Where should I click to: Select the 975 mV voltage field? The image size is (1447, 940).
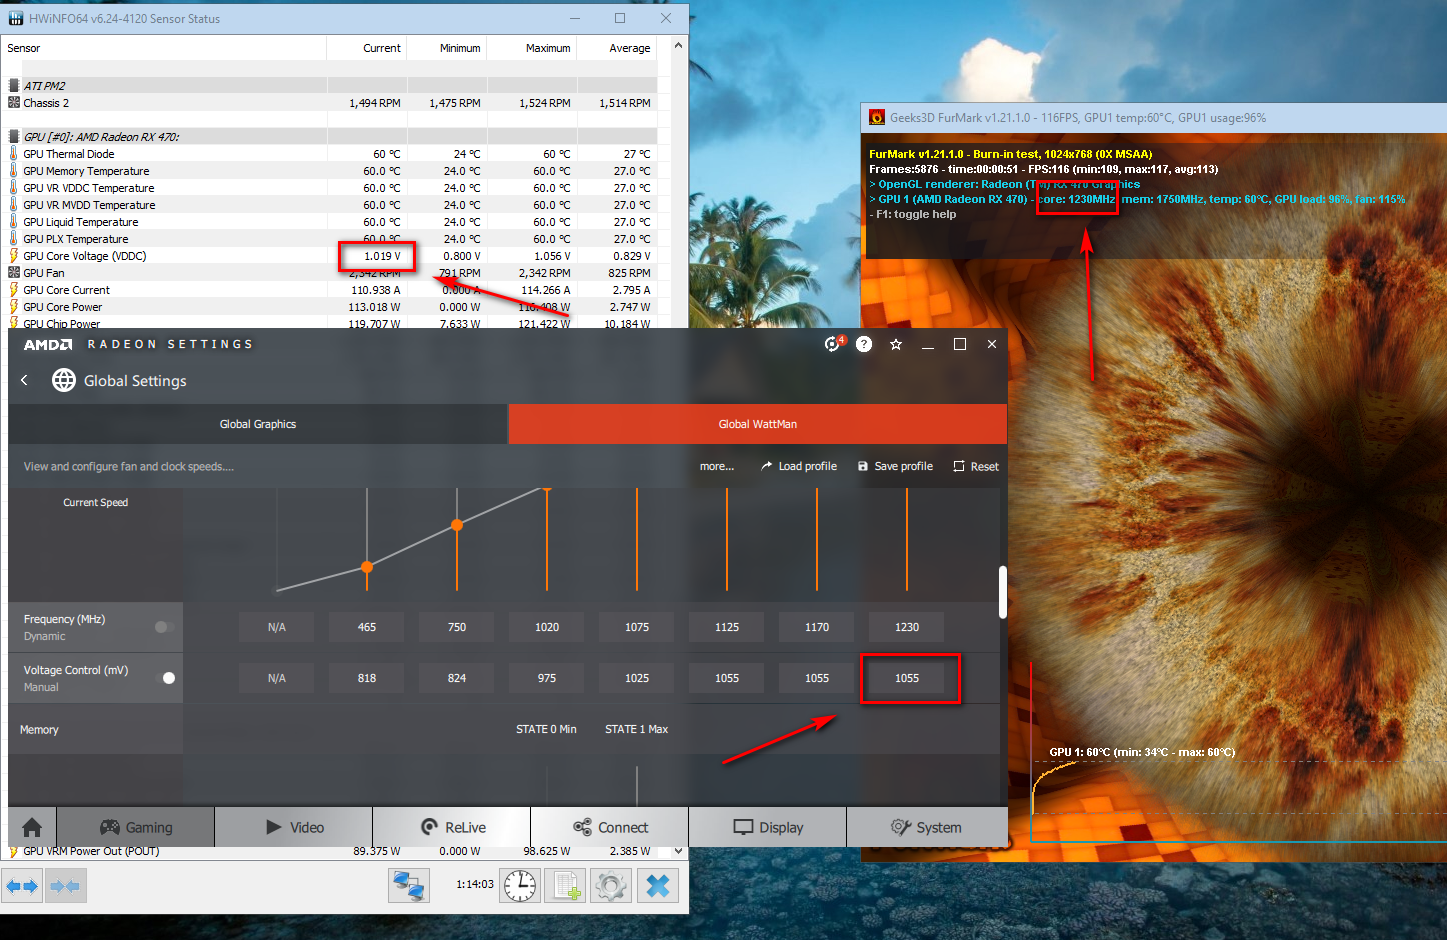(x=547, y=678)
